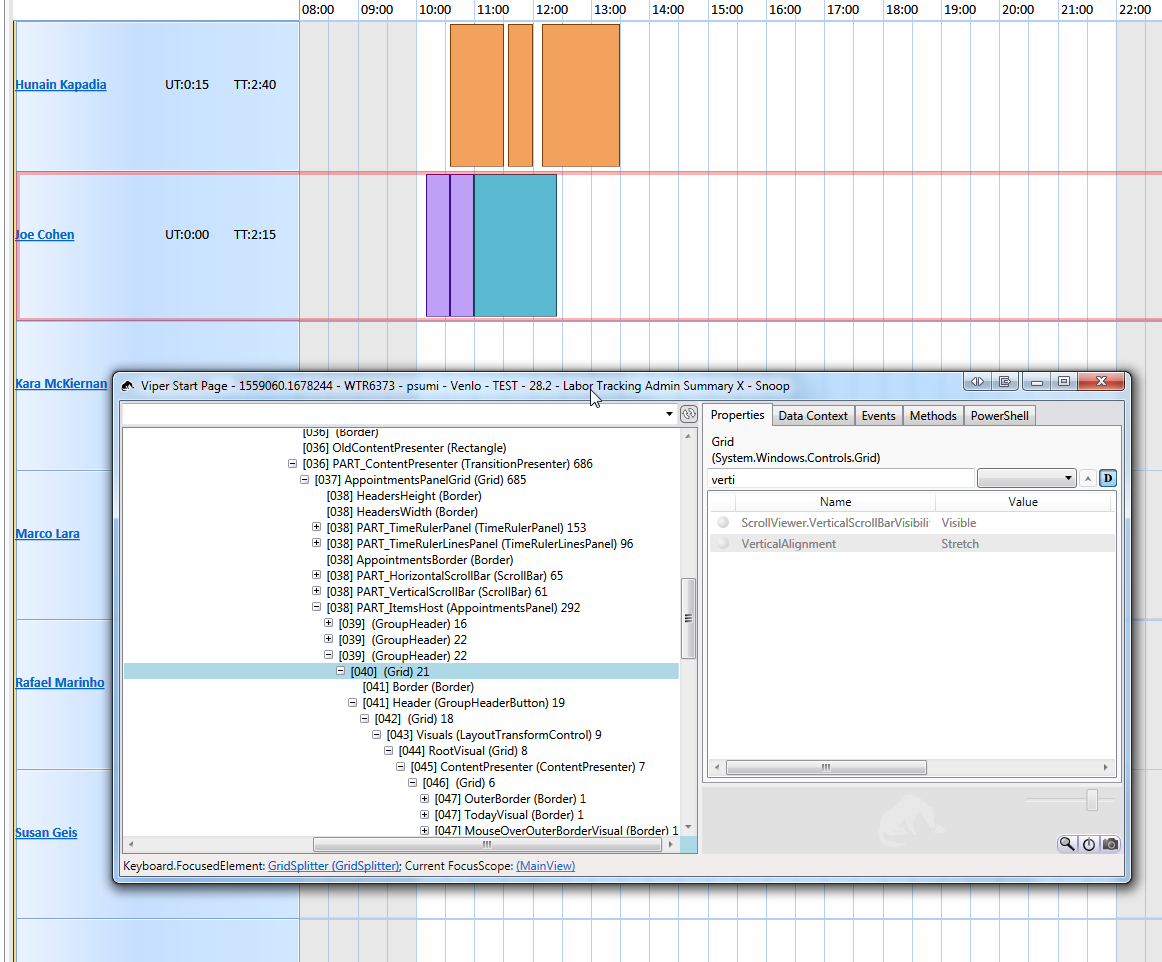Collapse the PART_ItemsHost AppointmentsPanel node
Image resolution: width=1162 pixels, height=962 pixels.
pos(317,608)
